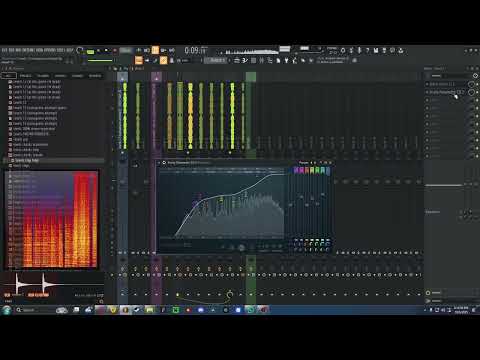Screen dimensions: 480x360
Task: Open the empty third effect slot's arrow
Action: (427, 100)
